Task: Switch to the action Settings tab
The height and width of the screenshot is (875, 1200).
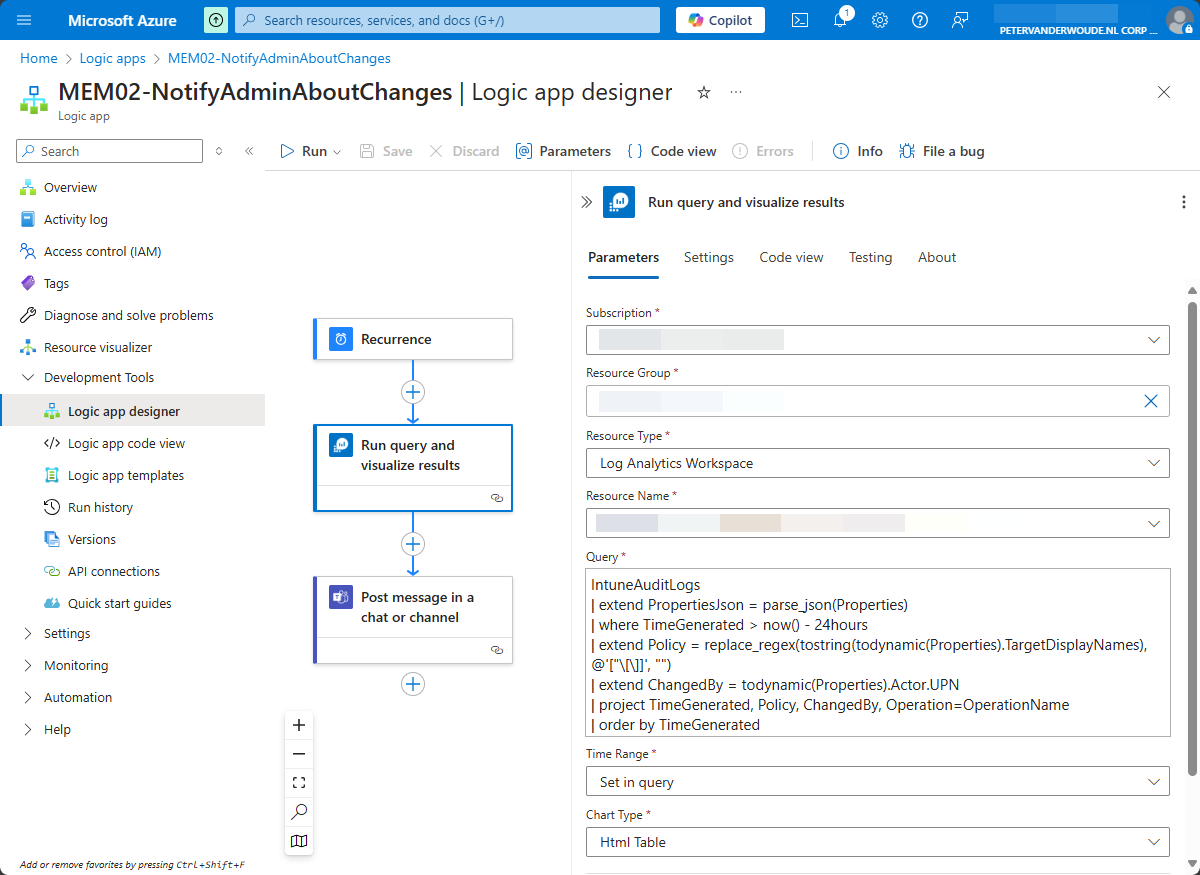Action: (x=709, y=257)
